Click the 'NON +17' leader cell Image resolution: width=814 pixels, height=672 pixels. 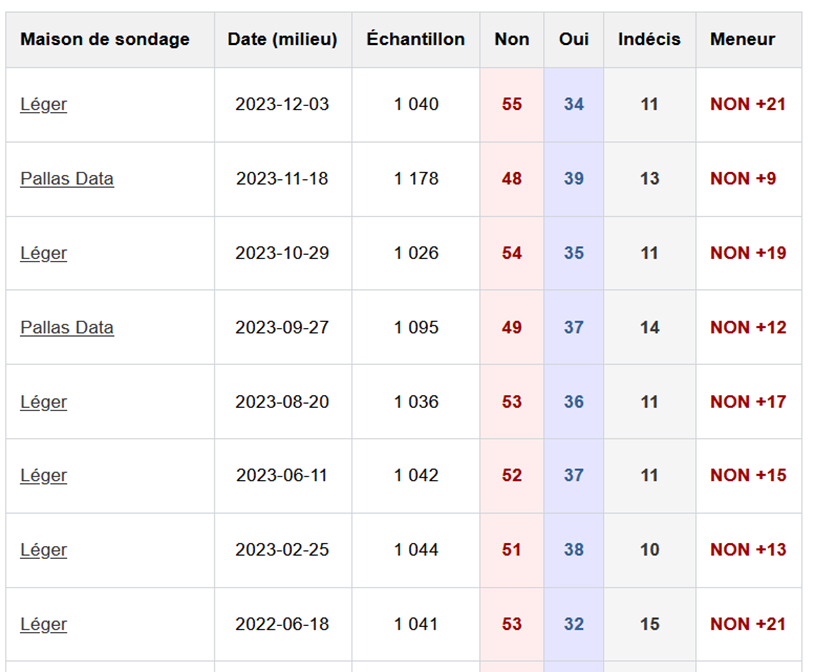(749, 402)
